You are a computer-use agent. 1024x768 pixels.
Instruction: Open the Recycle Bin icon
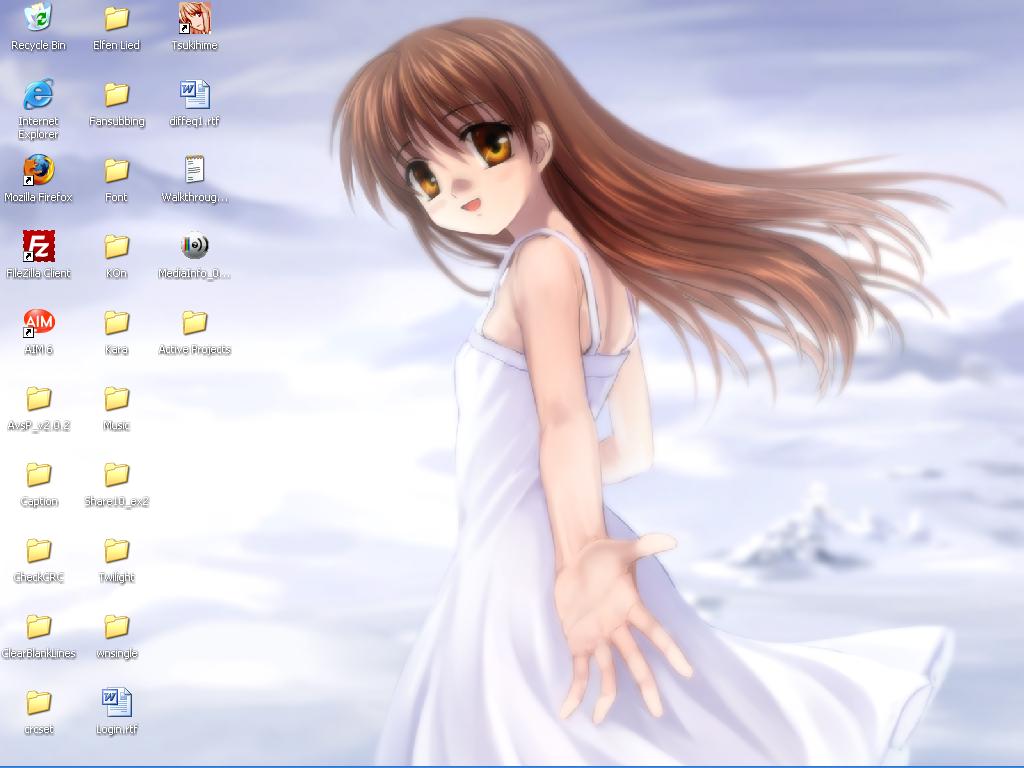click(x=38, y=18)
